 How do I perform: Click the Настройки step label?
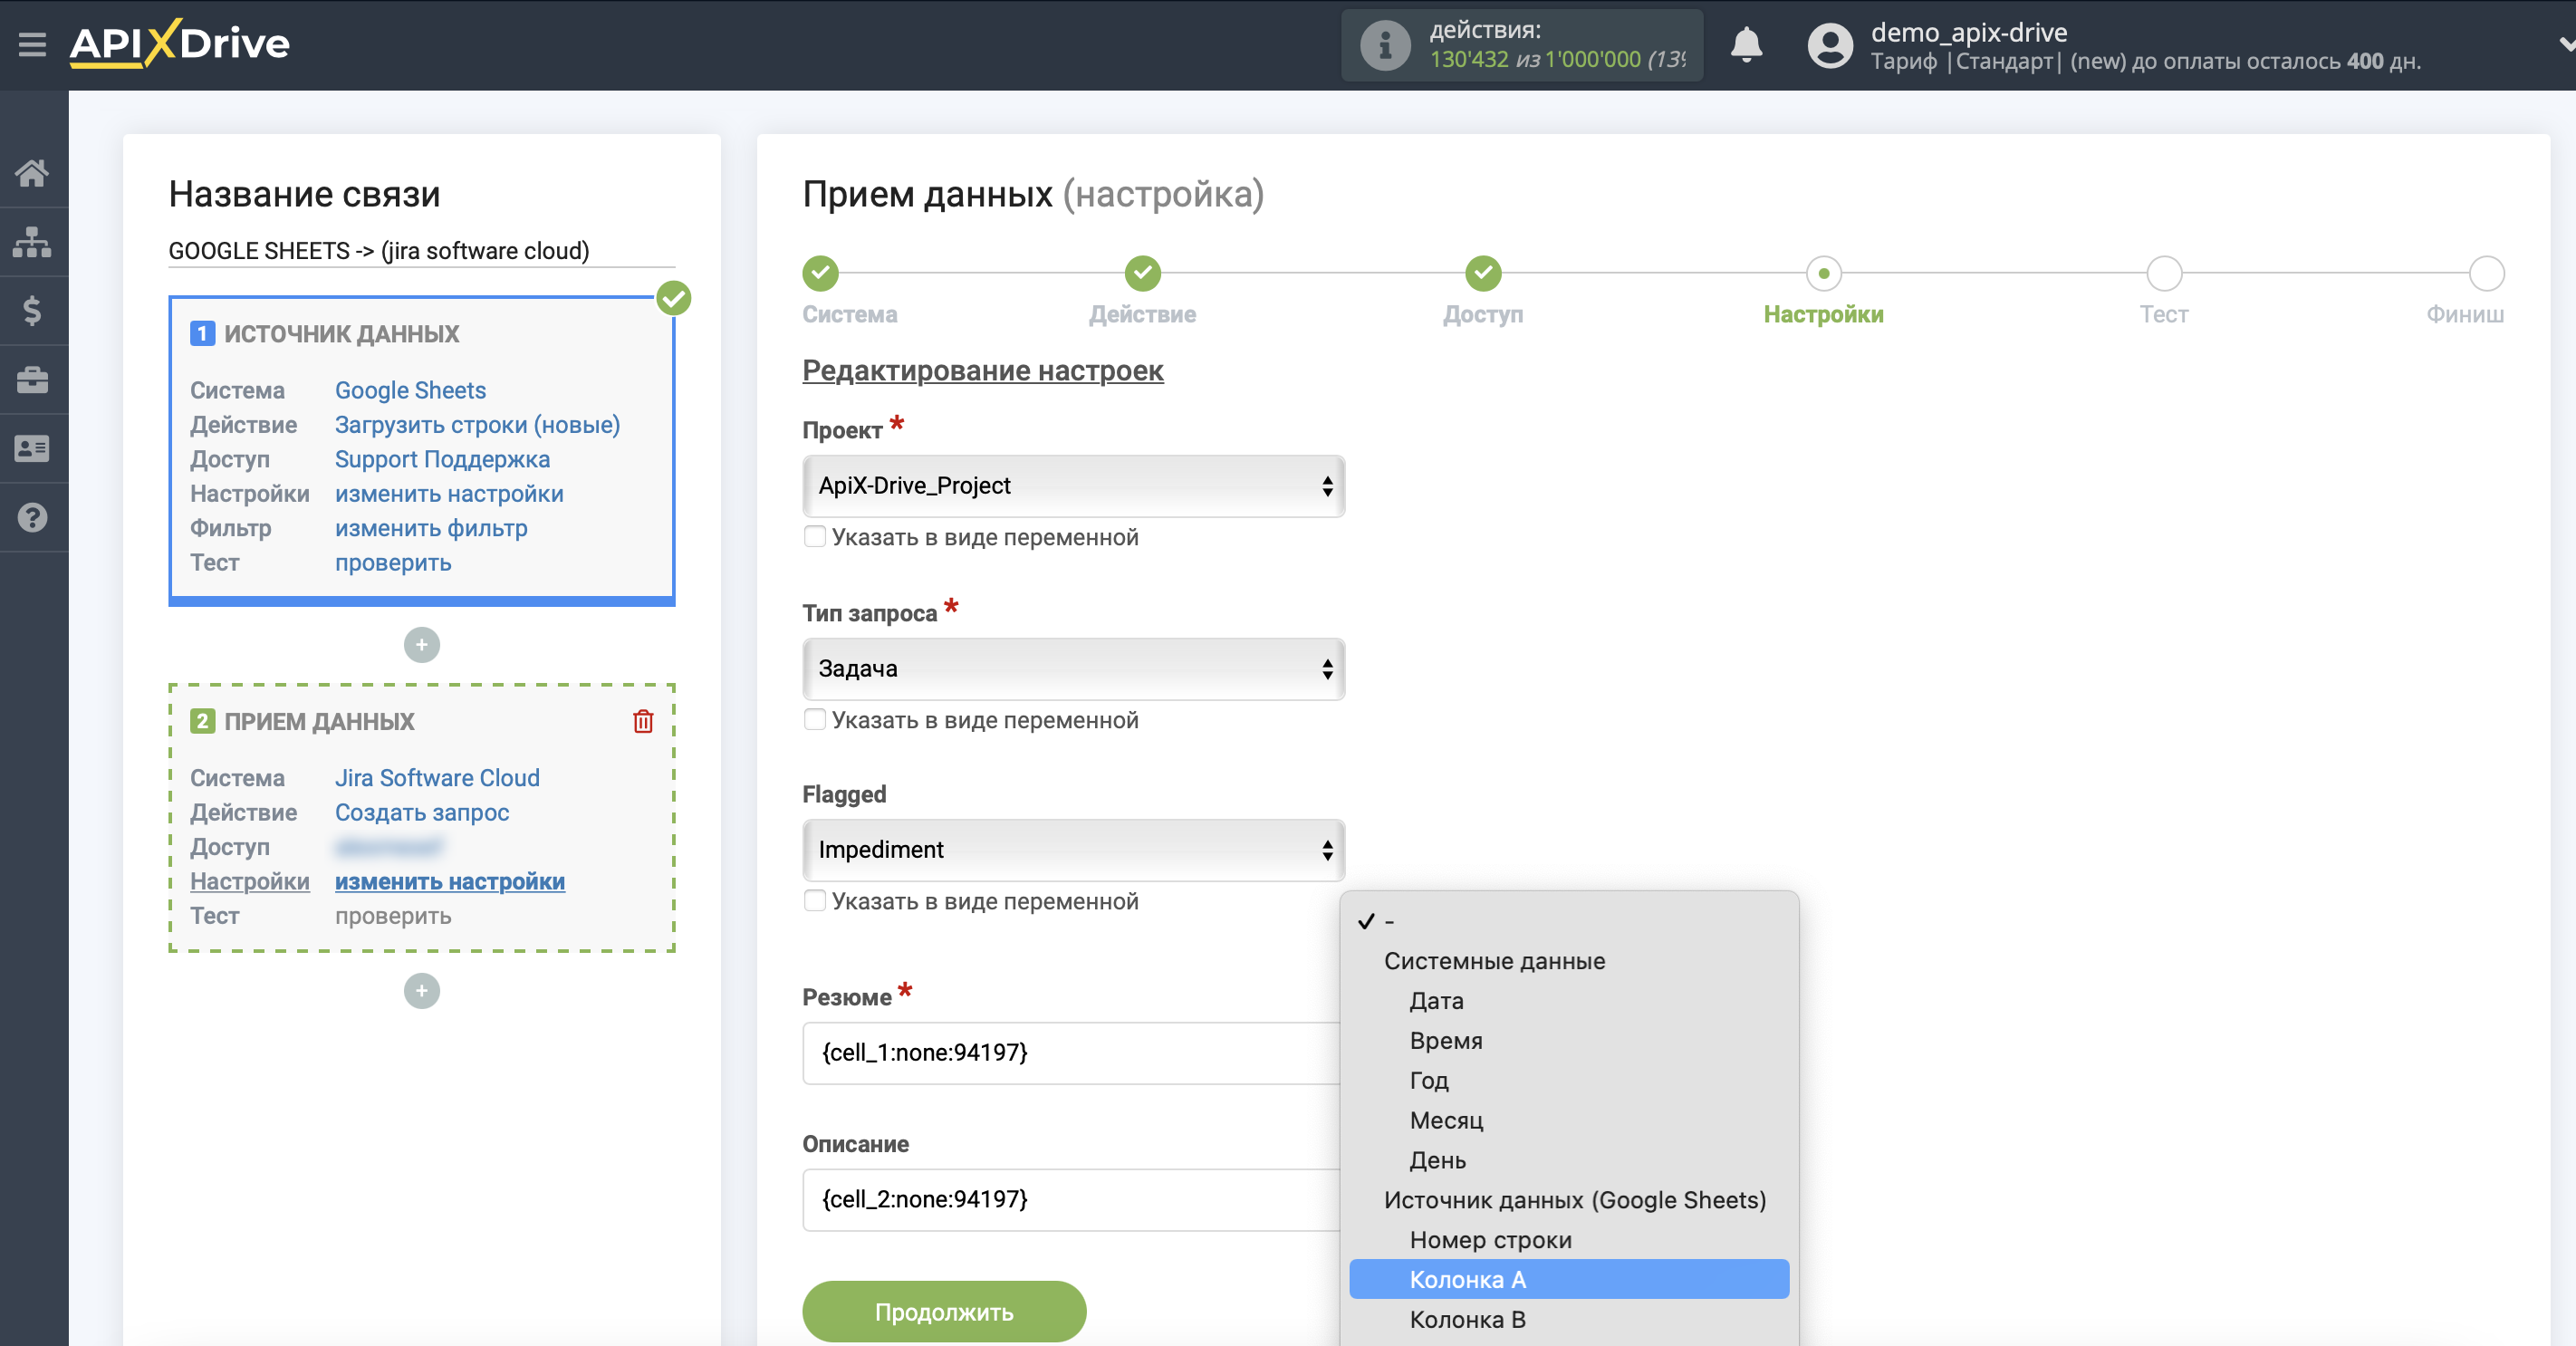[1823, 315]
